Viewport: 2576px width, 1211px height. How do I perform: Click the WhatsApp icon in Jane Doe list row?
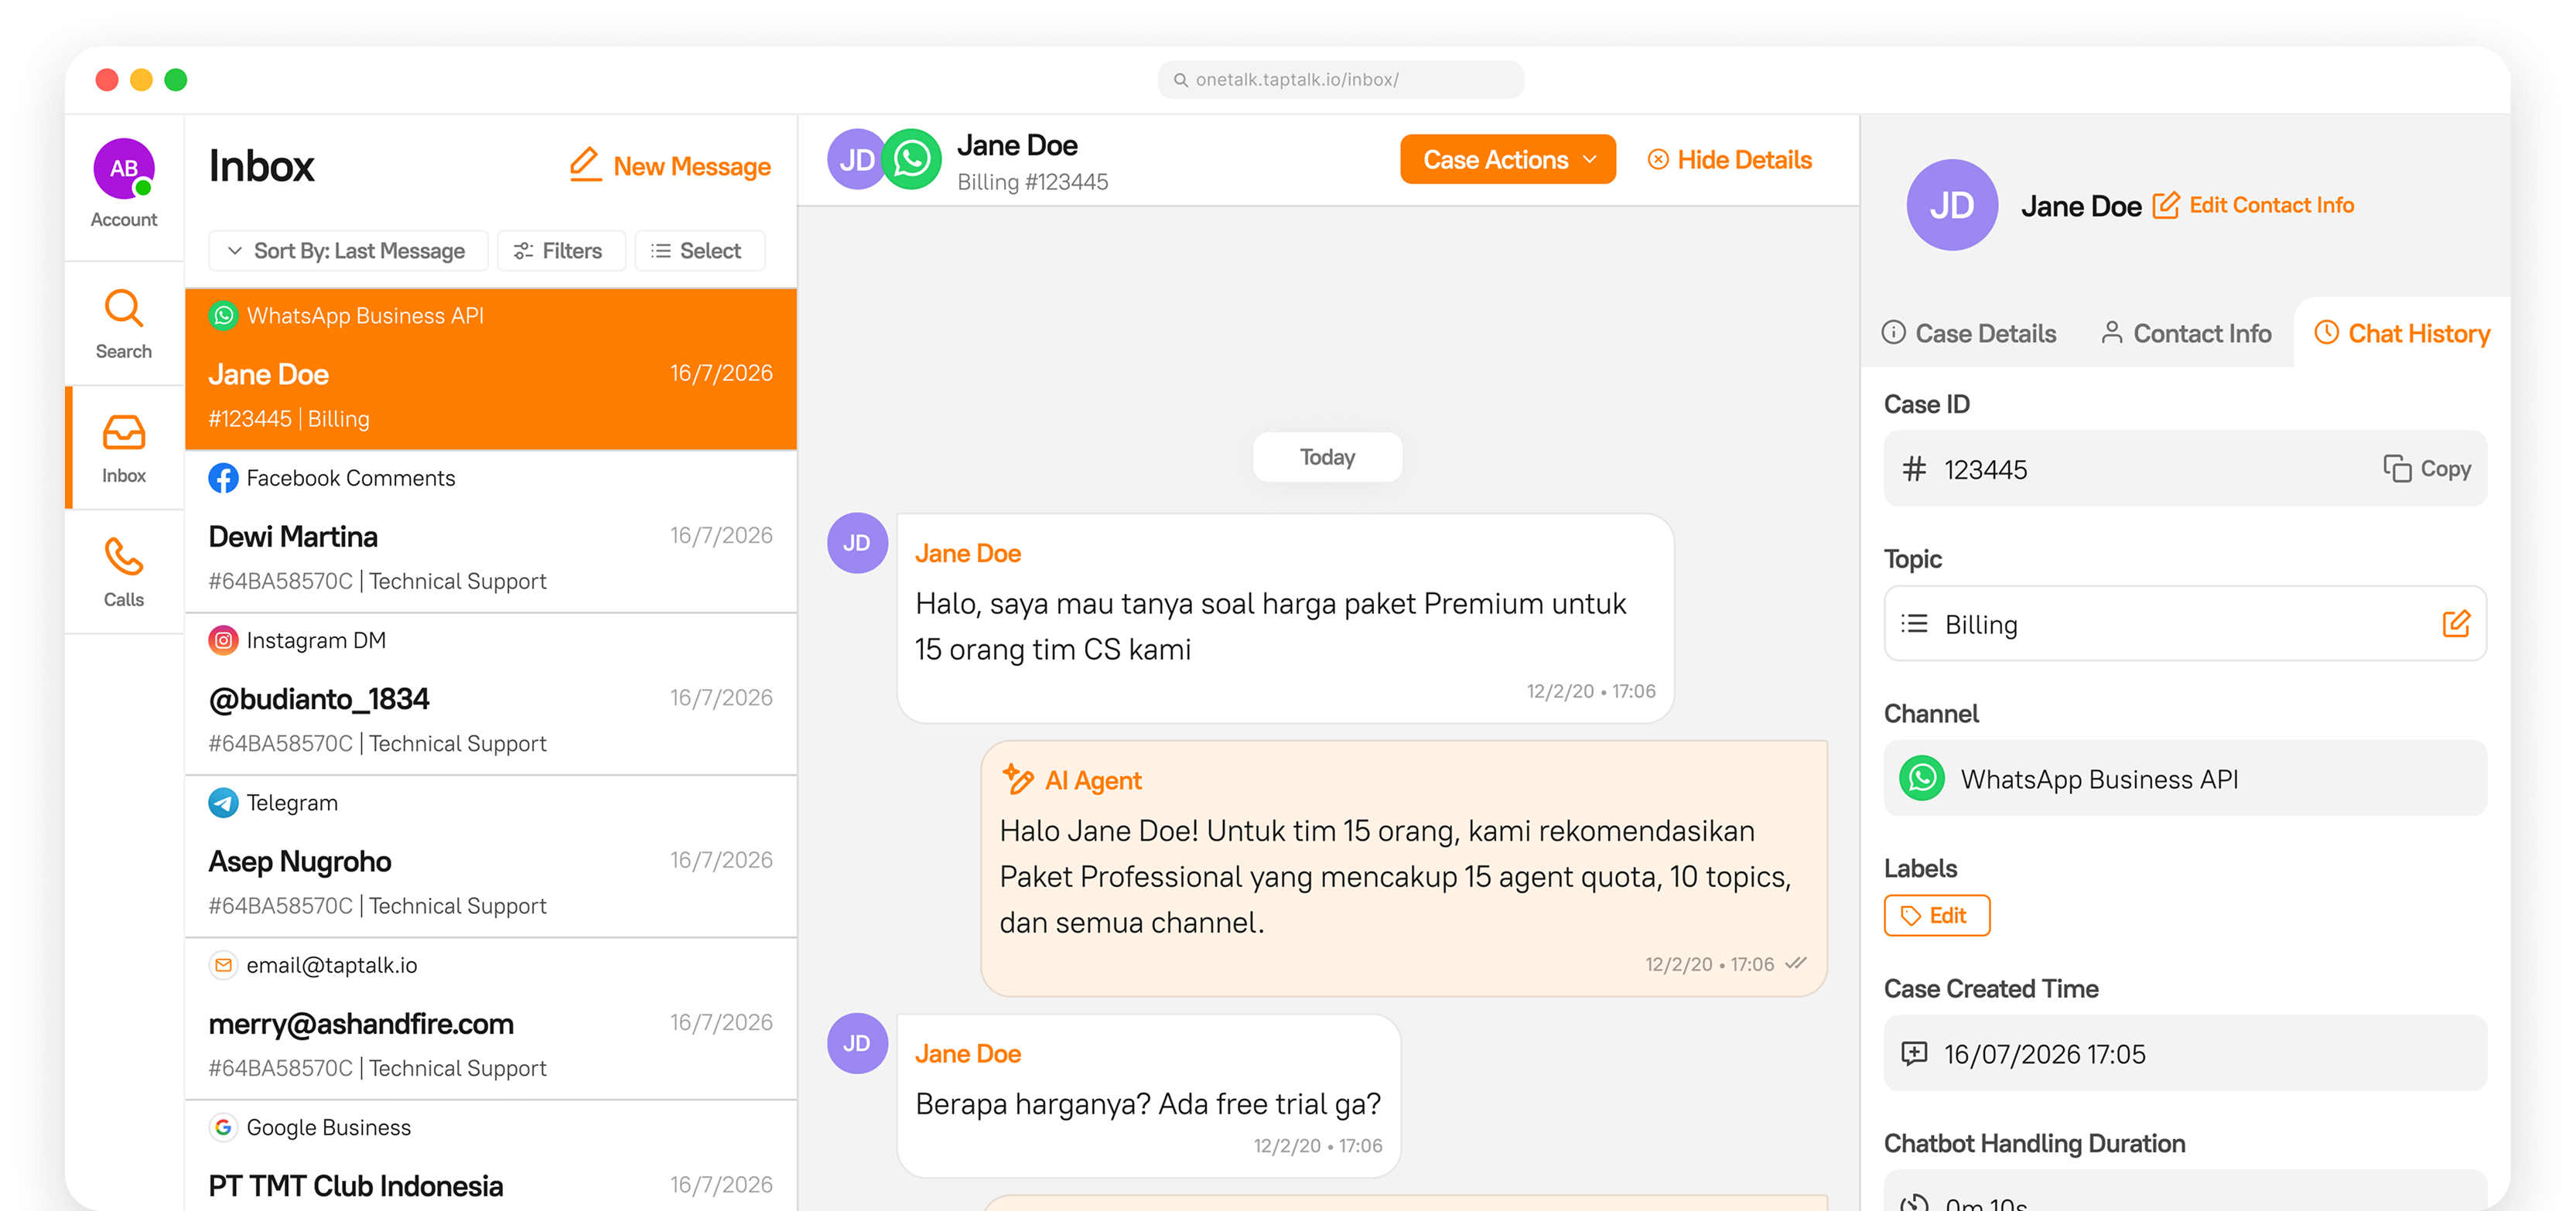pos(223,316)
